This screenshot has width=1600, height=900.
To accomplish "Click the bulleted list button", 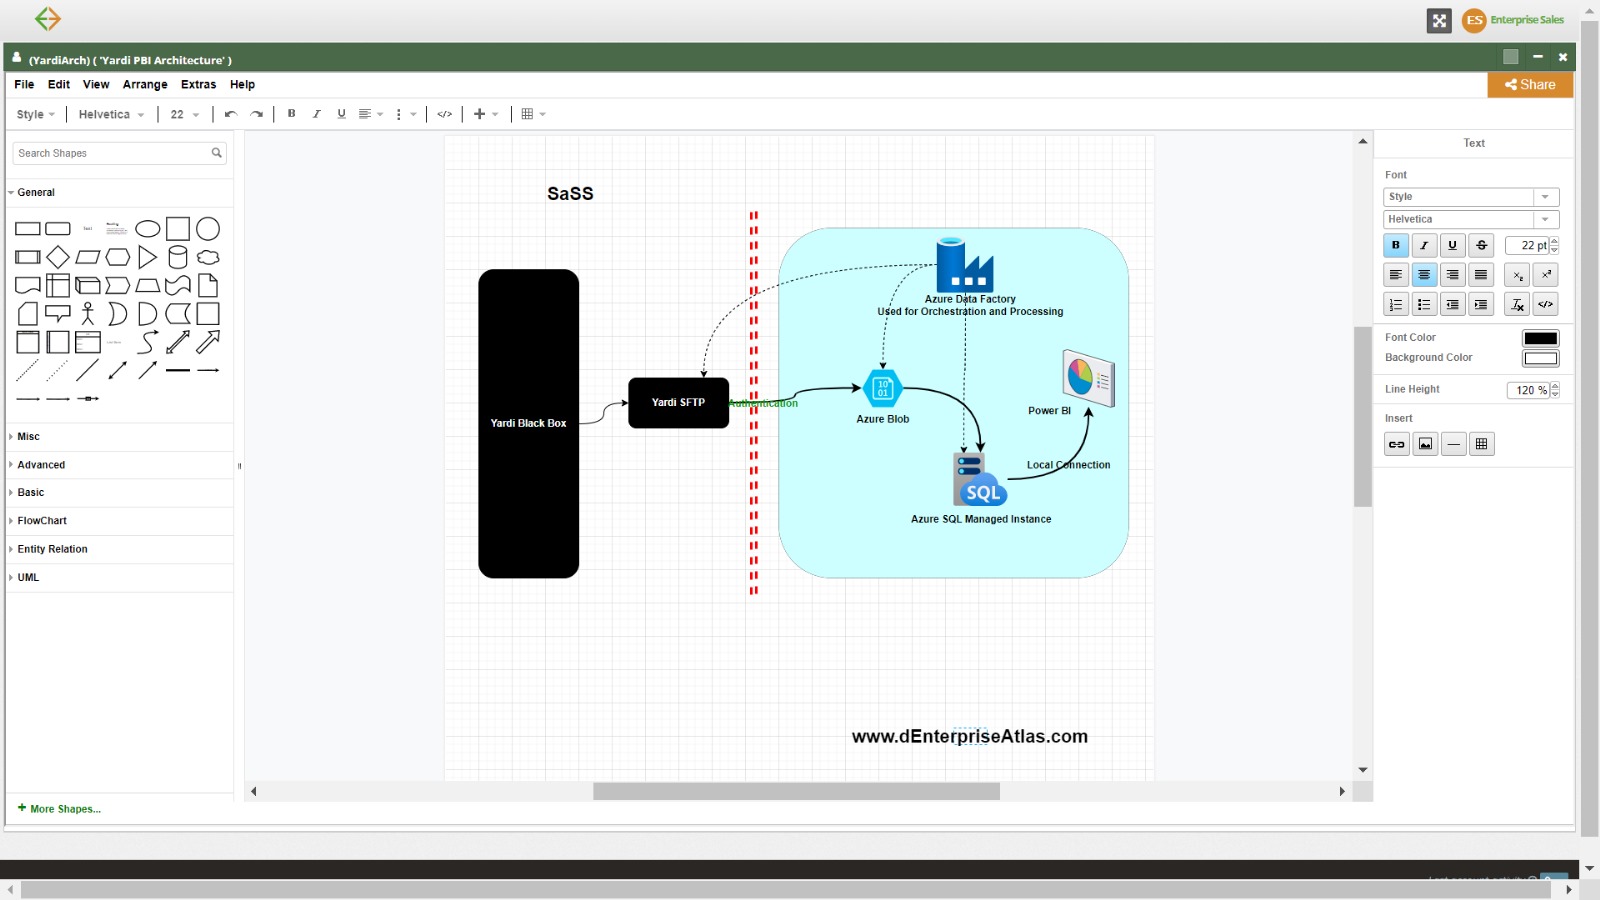I will pyautogui.click(x=1425, y=305).
